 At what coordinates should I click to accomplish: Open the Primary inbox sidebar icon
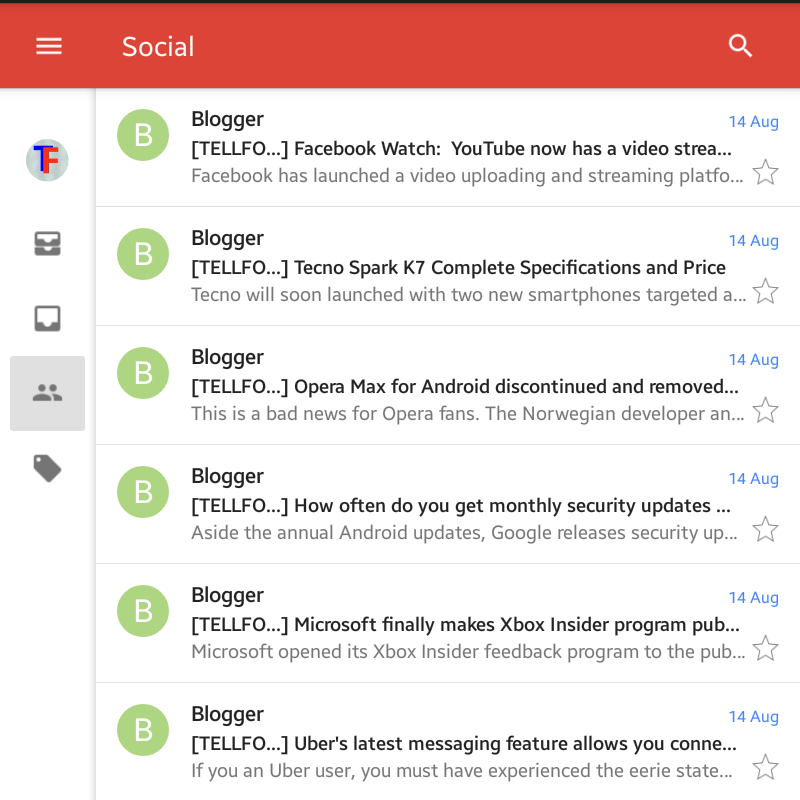(47, 318)
